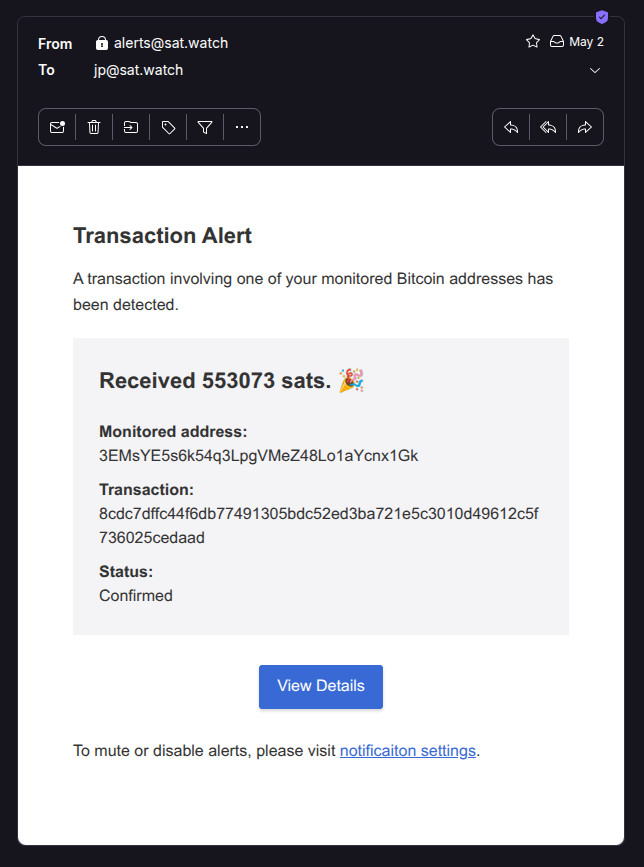Open the notificaiton settings link
644x867 pixels.
click(408, 750)
